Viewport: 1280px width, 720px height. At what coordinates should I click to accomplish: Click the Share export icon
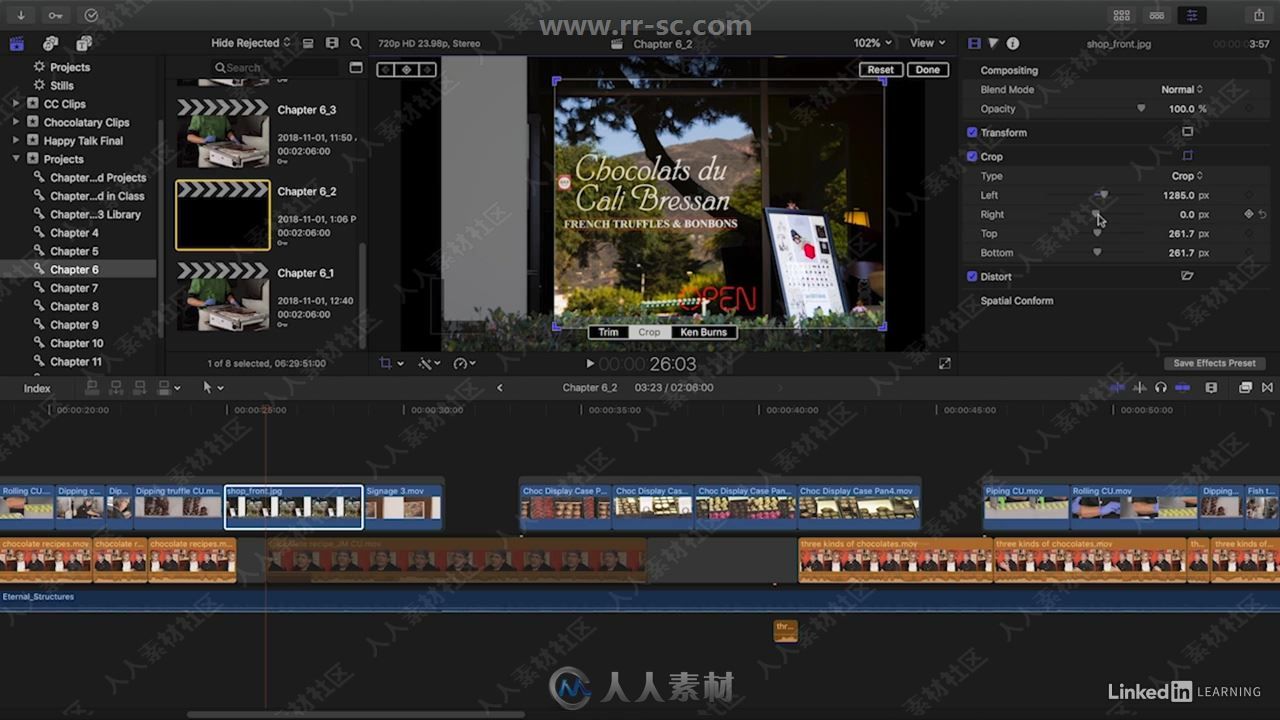pyautogui.click(x=1259, y=15)
